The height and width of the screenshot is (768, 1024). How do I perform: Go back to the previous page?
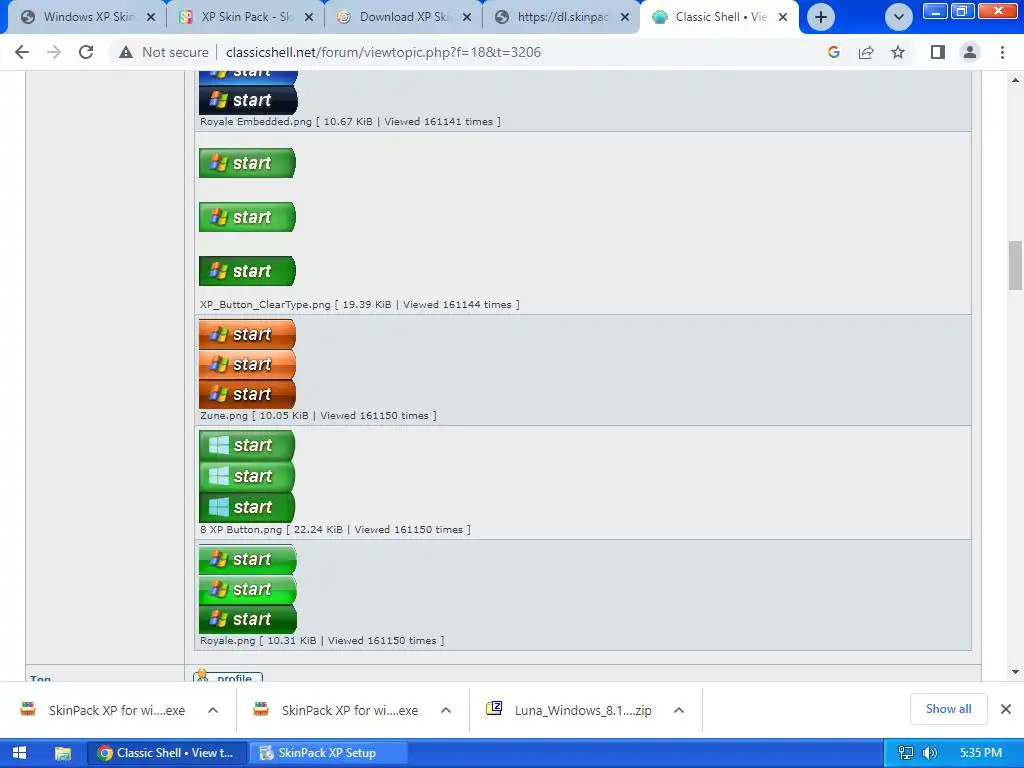[22, 52]
